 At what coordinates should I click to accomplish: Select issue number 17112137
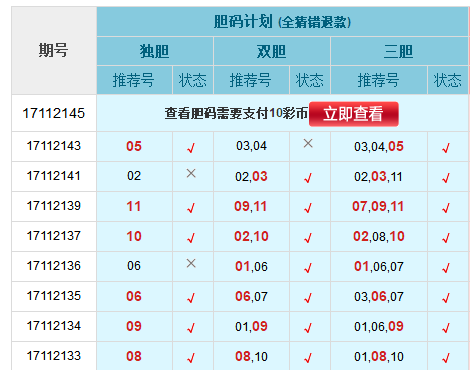pos(54,236)
